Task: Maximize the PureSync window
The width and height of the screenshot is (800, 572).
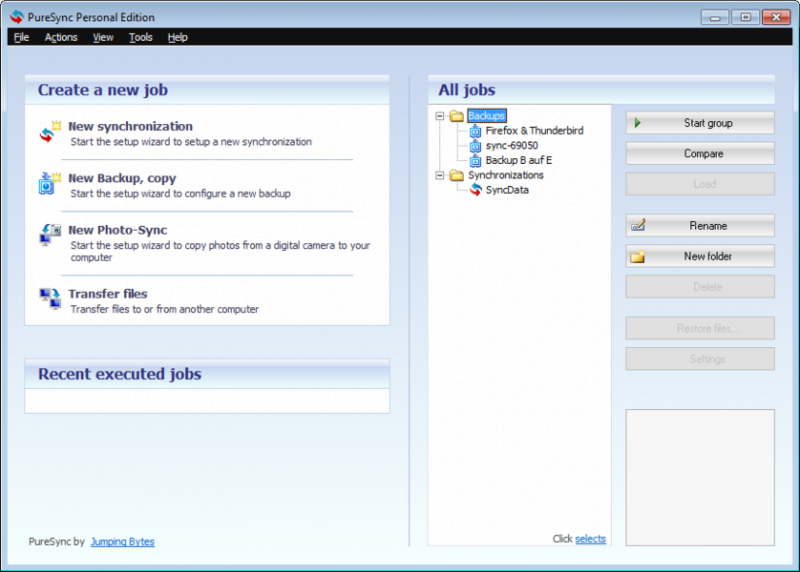Action: [745, 17]
